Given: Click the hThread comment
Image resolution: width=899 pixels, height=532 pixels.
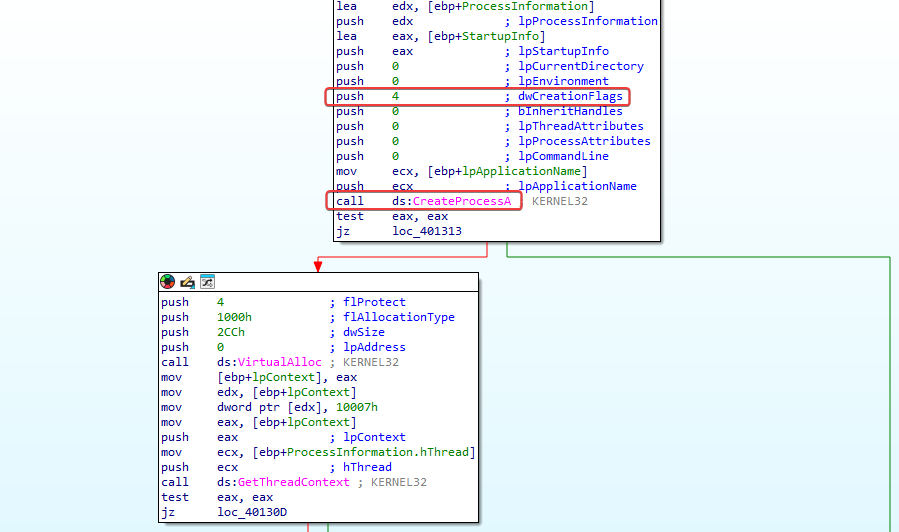Looking at the screenshot, I should point(367,467).
